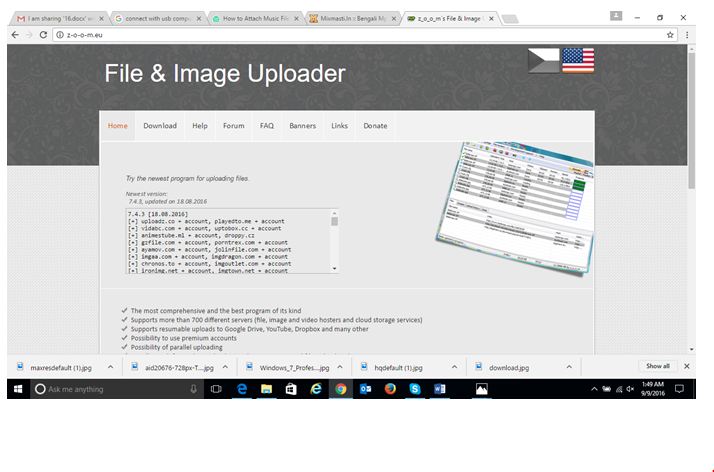Open Outlook from the taskbar
This screenshot has width=714, height=472.
point(365,389)
